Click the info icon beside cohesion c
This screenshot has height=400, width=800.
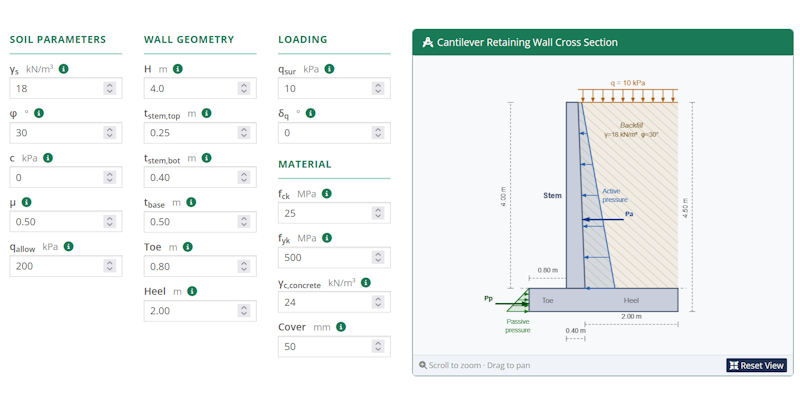(x=47, y=158)
